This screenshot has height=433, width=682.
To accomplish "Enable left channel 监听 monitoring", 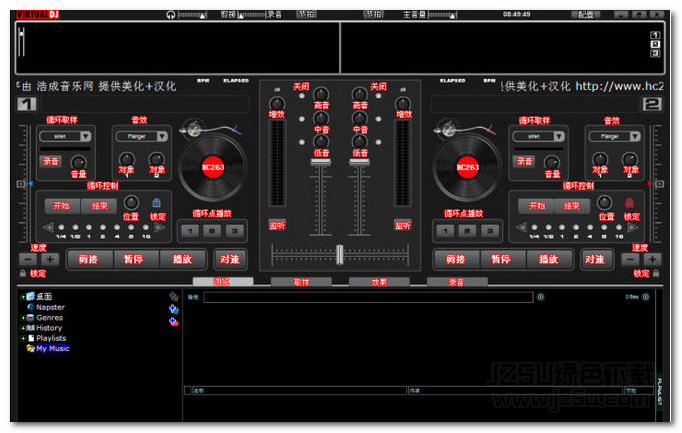I will pos(277,225).
